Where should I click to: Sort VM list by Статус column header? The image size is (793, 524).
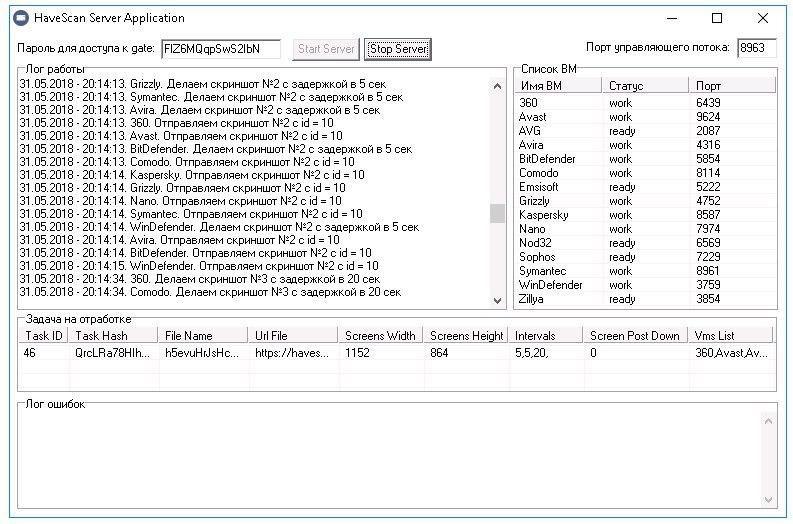coord(646,86)
